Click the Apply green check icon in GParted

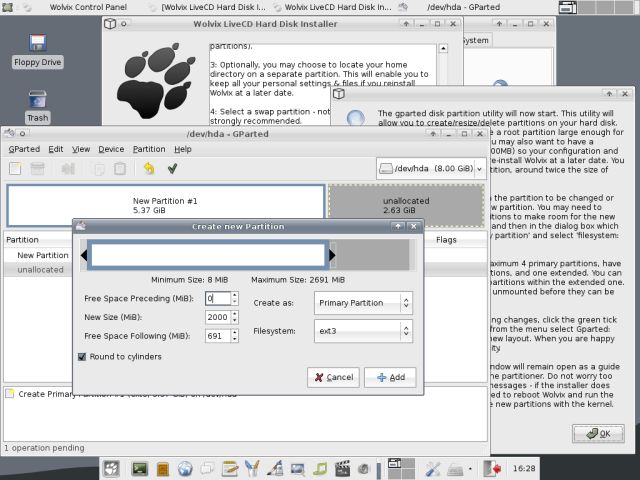173,169
